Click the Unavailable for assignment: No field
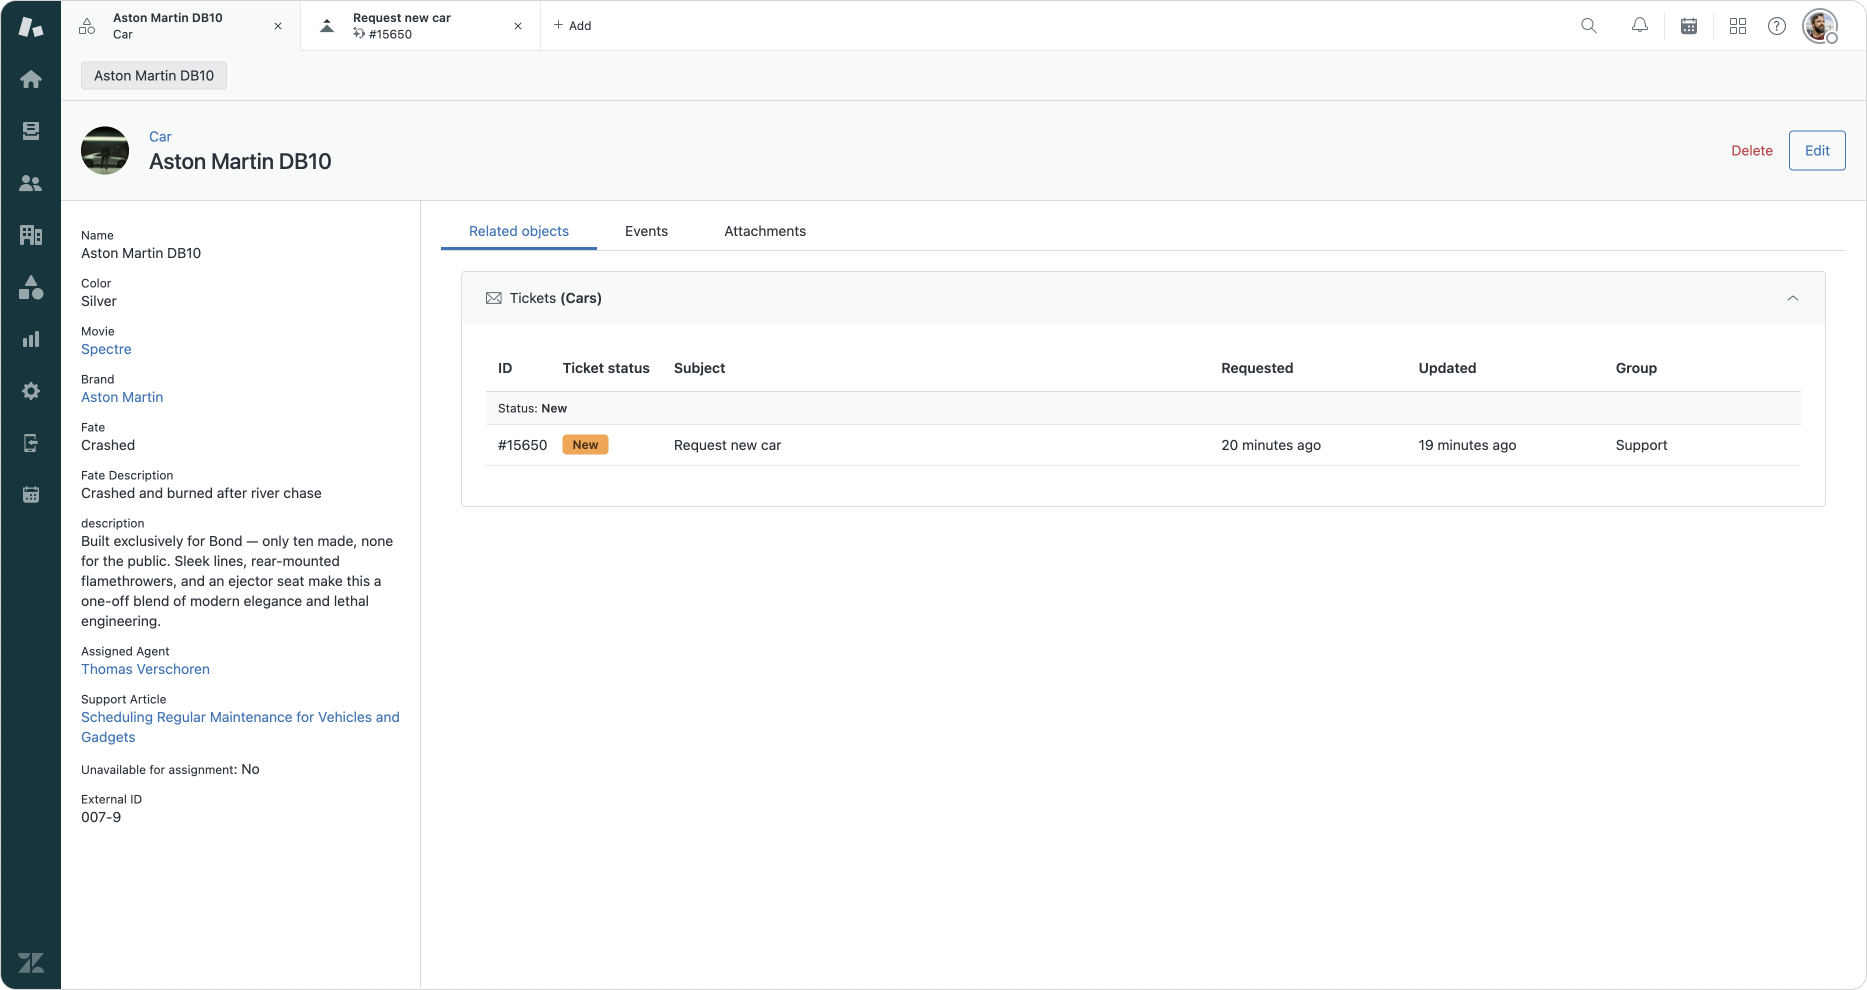1867x990 pixels. [x=170, y=769]
